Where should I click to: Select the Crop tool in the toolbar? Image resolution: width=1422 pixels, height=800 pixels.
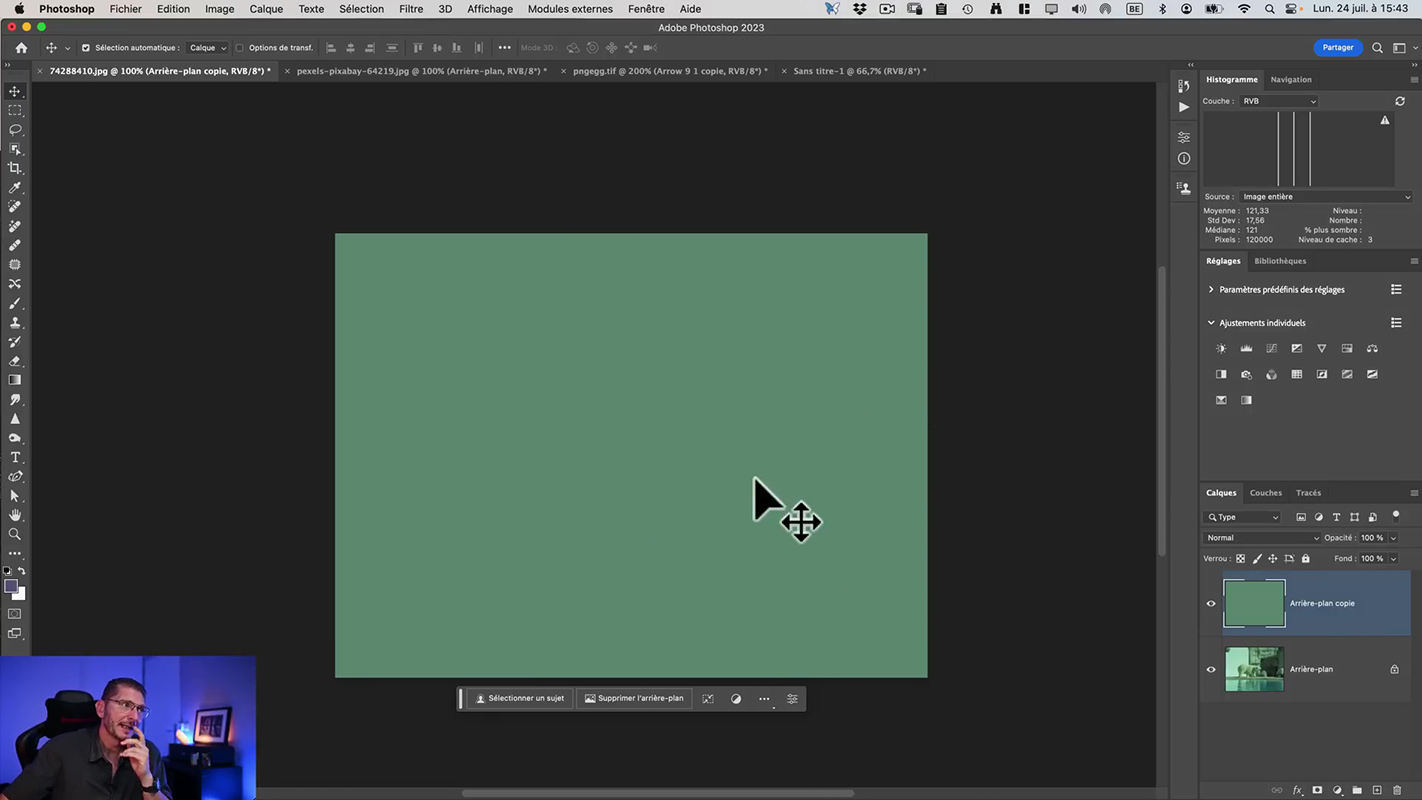(x=15, y=168)
